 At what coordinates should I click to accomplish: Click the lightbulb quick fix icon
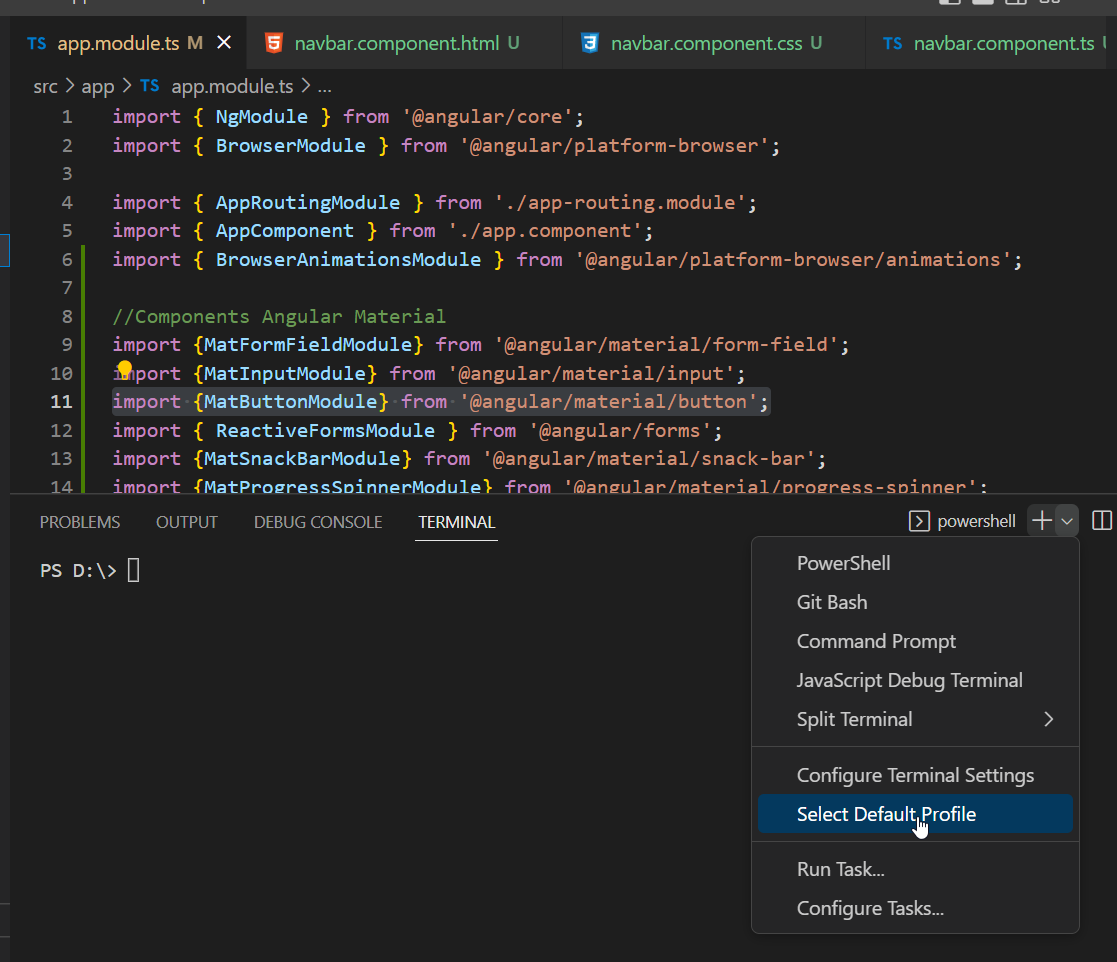click(x=124, y=371)
